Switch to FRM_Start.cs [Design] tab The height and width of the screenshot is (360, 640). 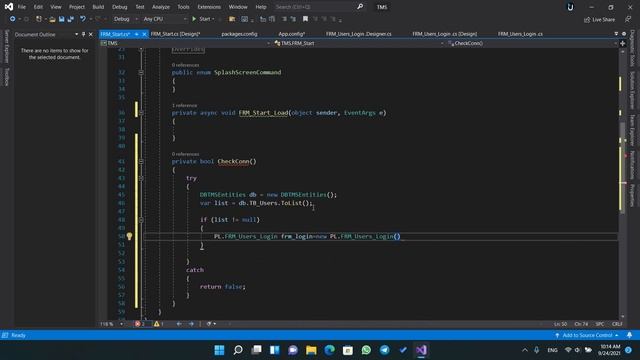pyautogui.click(x=176, y=34)
